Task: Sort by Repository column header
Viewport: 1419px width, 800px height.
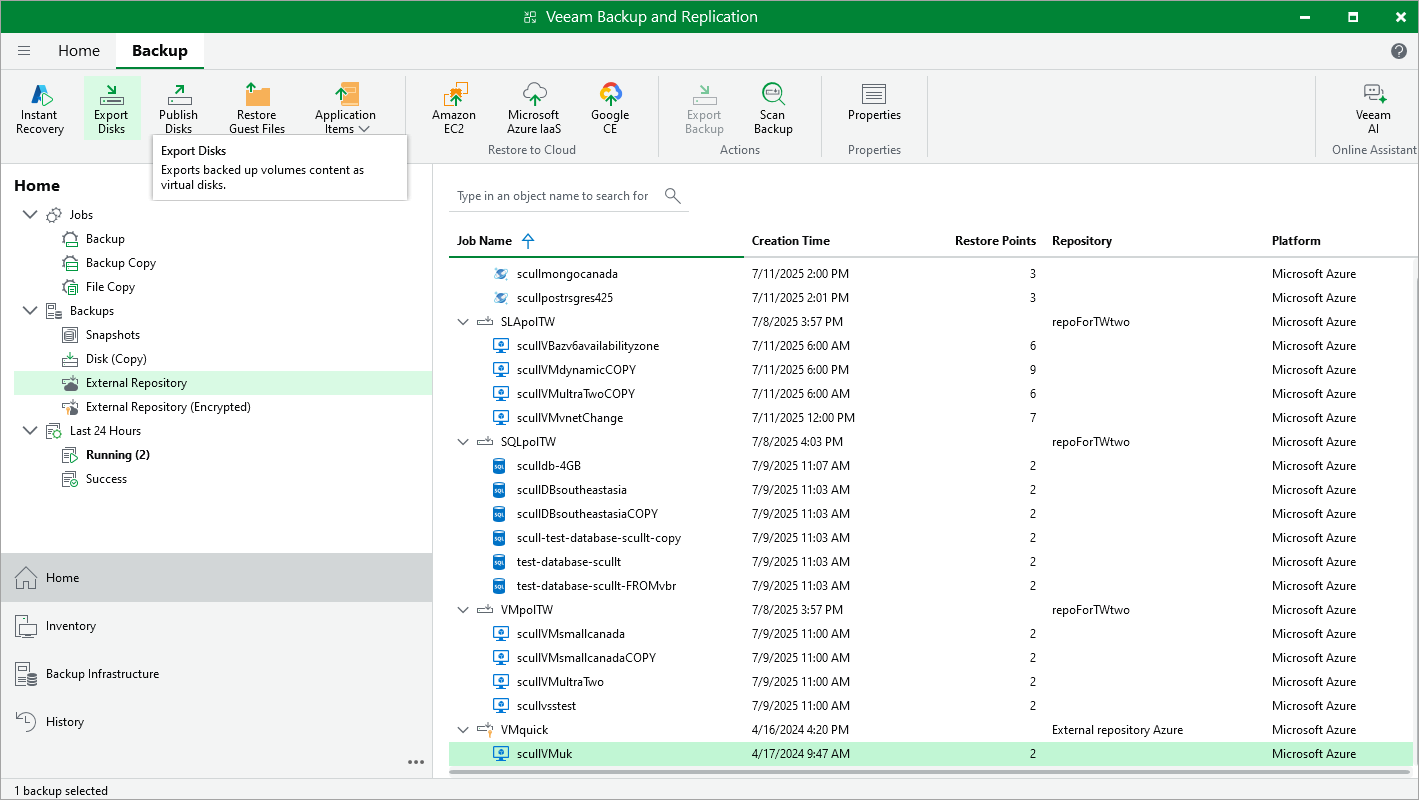Action: [x=1082, y=241]
